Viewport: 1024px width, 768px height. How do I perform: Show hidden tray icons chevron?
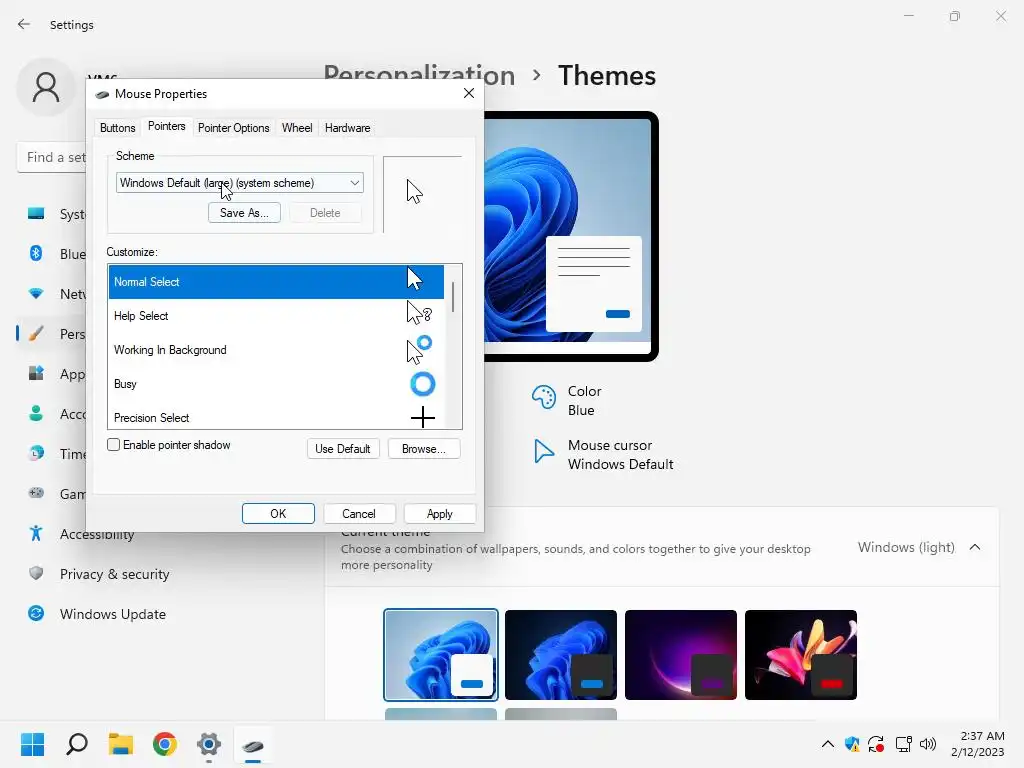[827, 744]
